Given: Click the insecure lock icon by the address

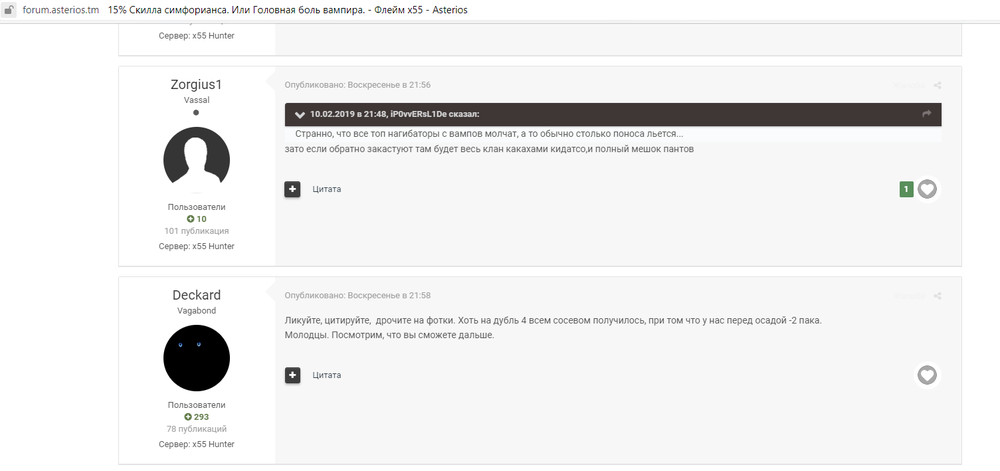Looking at the screenshot, I should point(10,10).
